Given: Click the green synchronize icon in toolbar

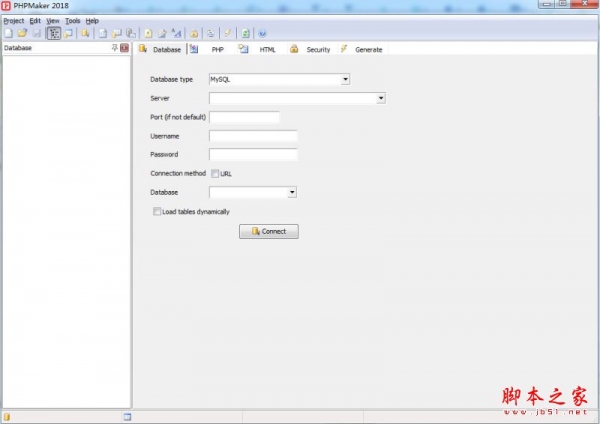Looking at the screenshot, I should click(x=245, y=33).
